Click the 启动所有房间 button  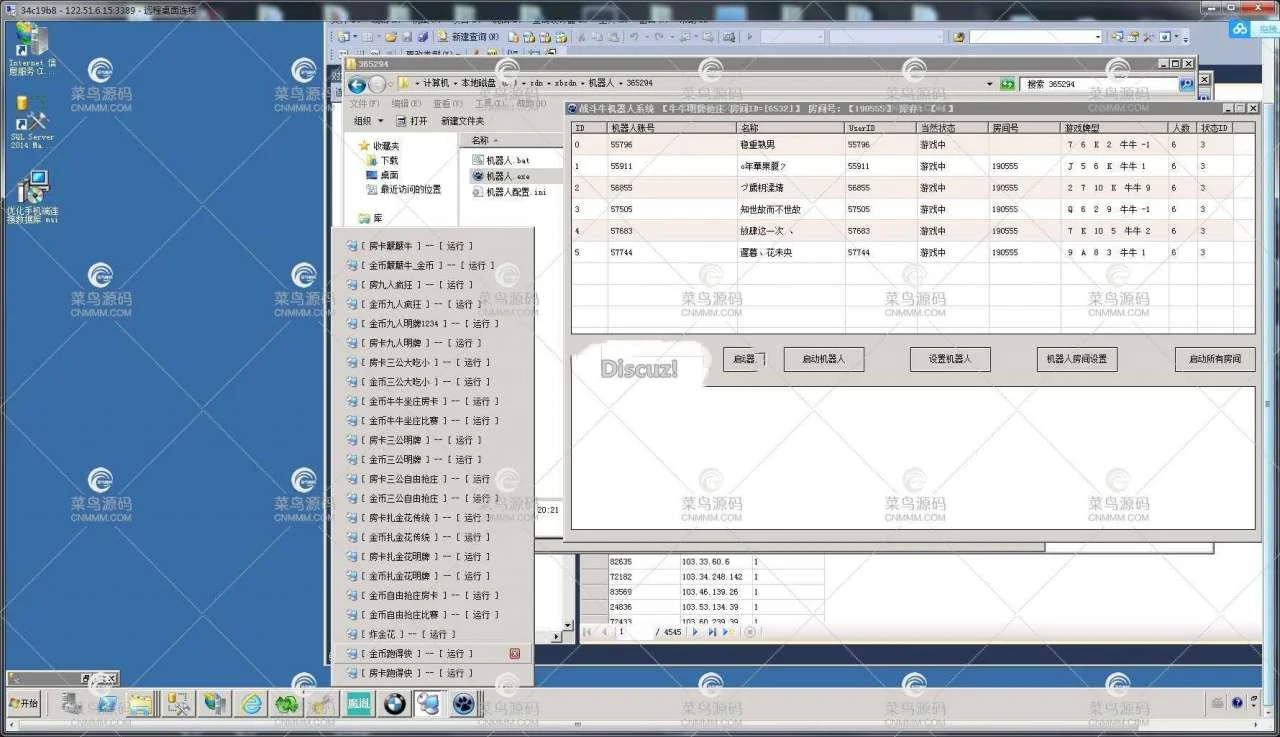(x=1214, y=360)
